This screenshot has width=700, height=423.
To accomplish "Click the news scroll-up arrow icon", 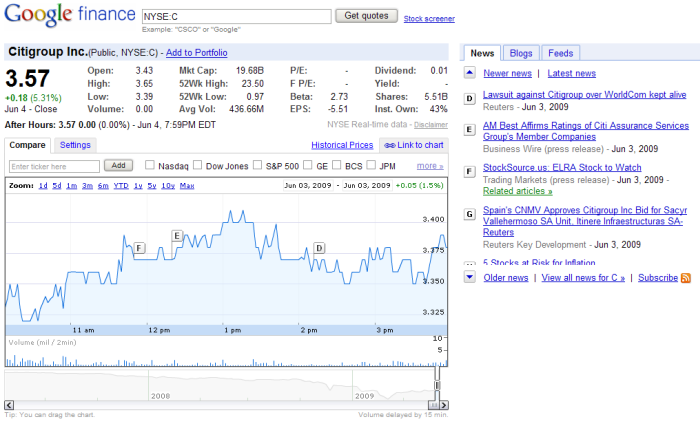I will (x=470, y=74).
